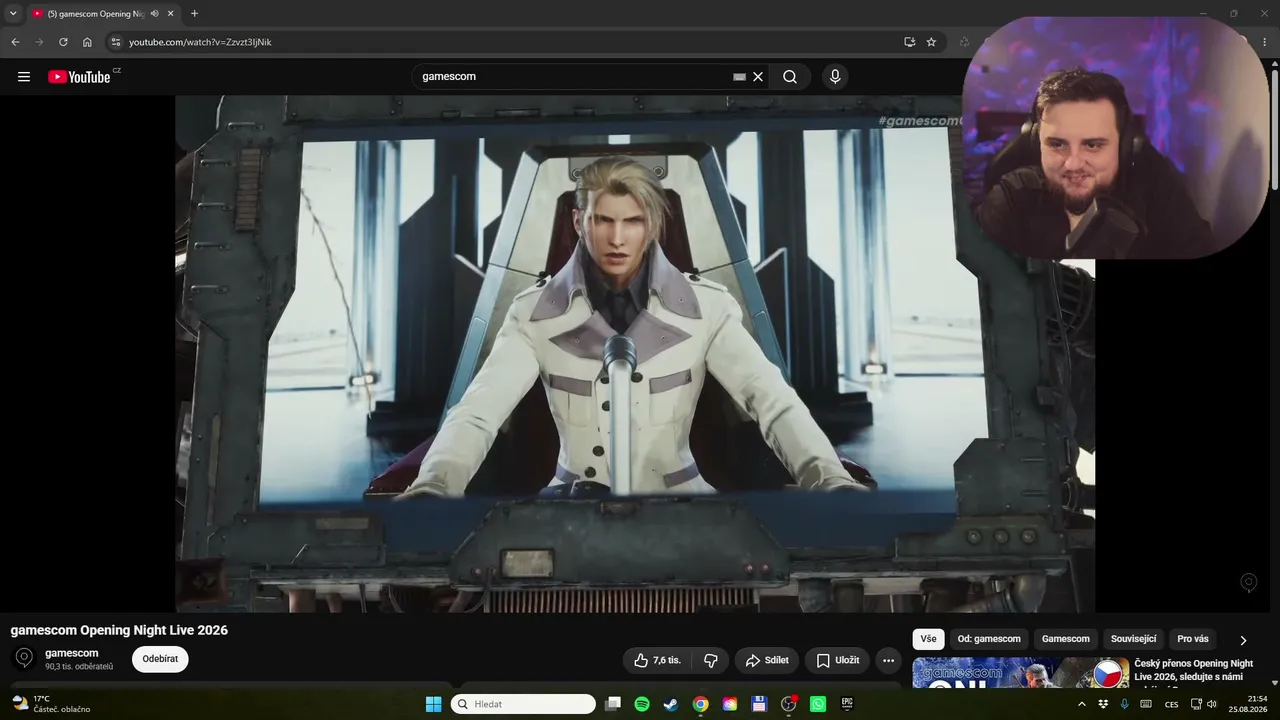
Task: Open the browser home page
Action: [x=87, y=42]
